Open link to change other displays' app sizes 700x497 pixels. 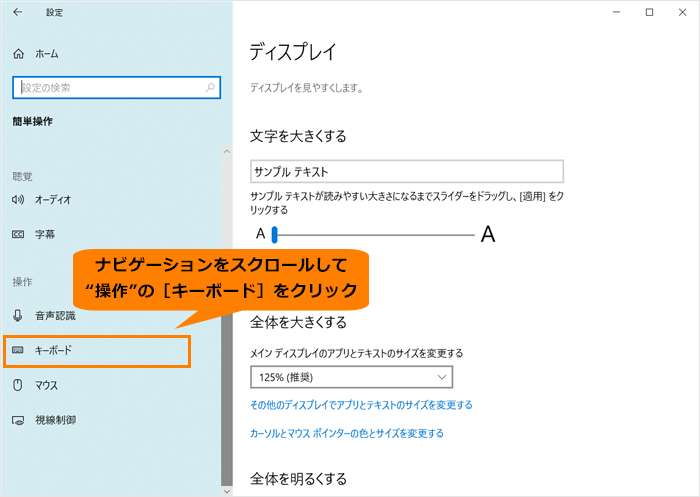pyautogui.click(x=361, y=405)
